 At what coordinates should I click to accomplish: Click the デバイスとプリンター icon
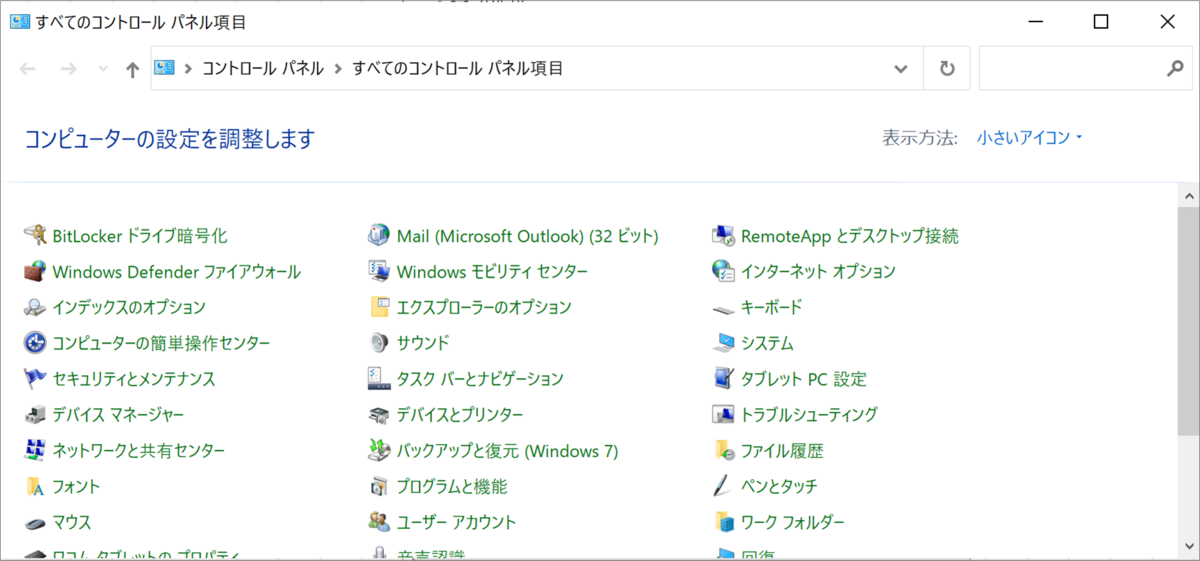(x=379, y=414)
